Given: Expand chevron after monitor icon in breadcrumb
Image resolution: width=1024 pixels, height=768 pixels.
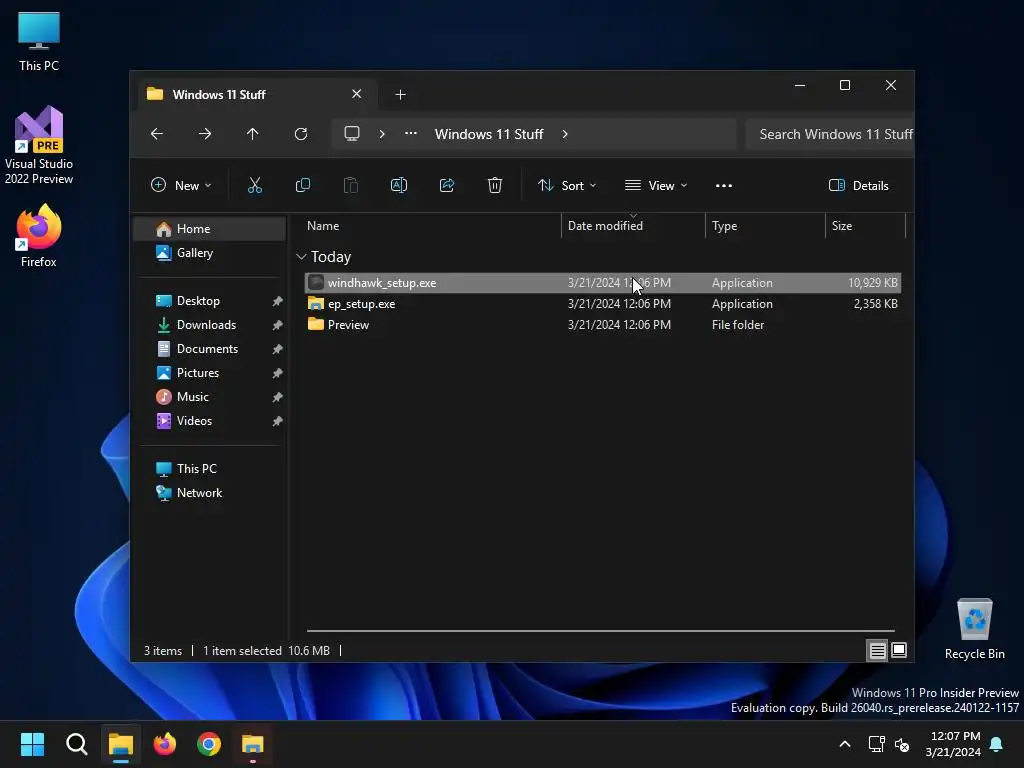Looking at the screenshot, I should click(x=381, y=134).
